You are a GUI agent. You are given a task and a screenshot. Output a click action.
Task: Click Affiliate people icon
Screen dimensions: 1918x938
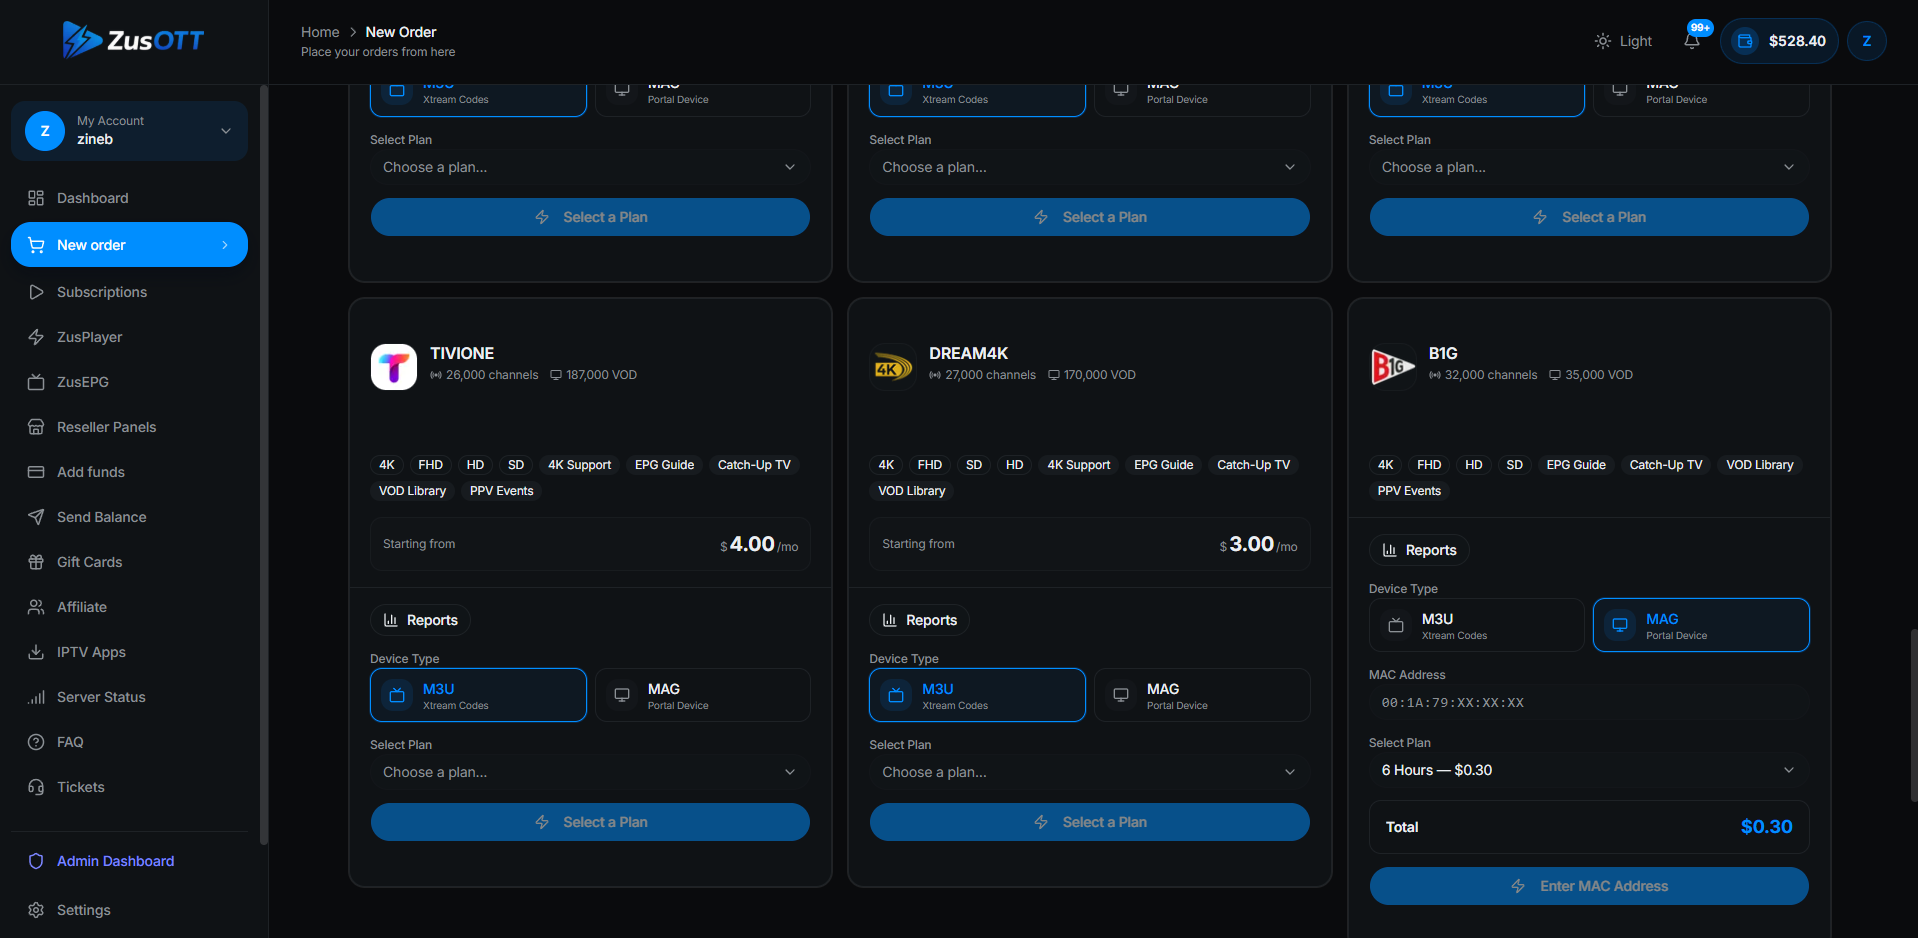[x=36, y=607]
